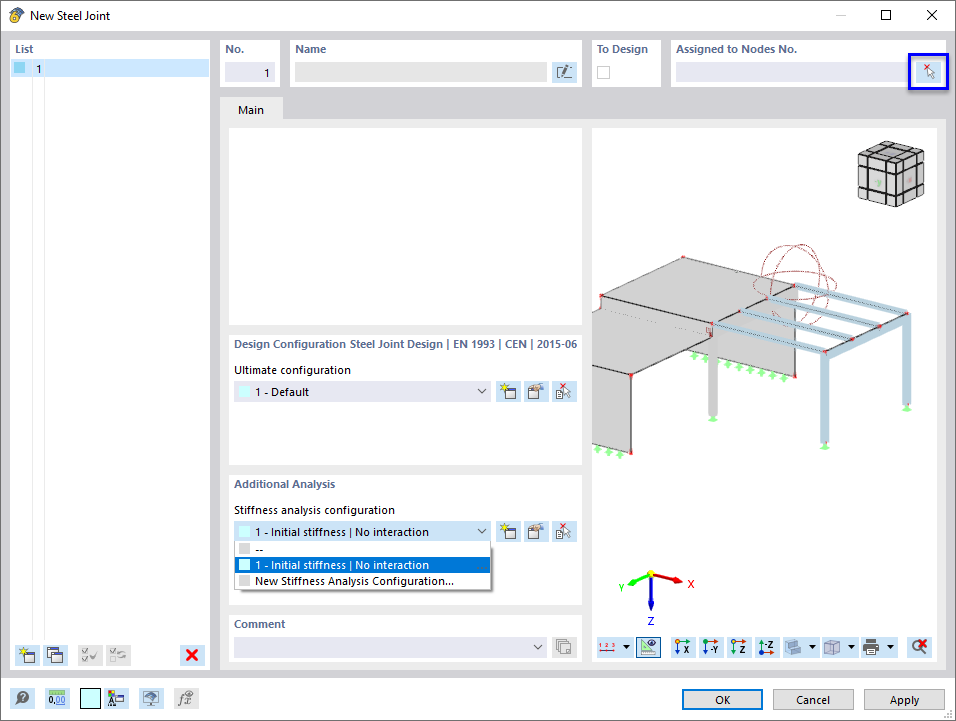
Task: Expand the Comment dropdown
Action: pos(536,646)
